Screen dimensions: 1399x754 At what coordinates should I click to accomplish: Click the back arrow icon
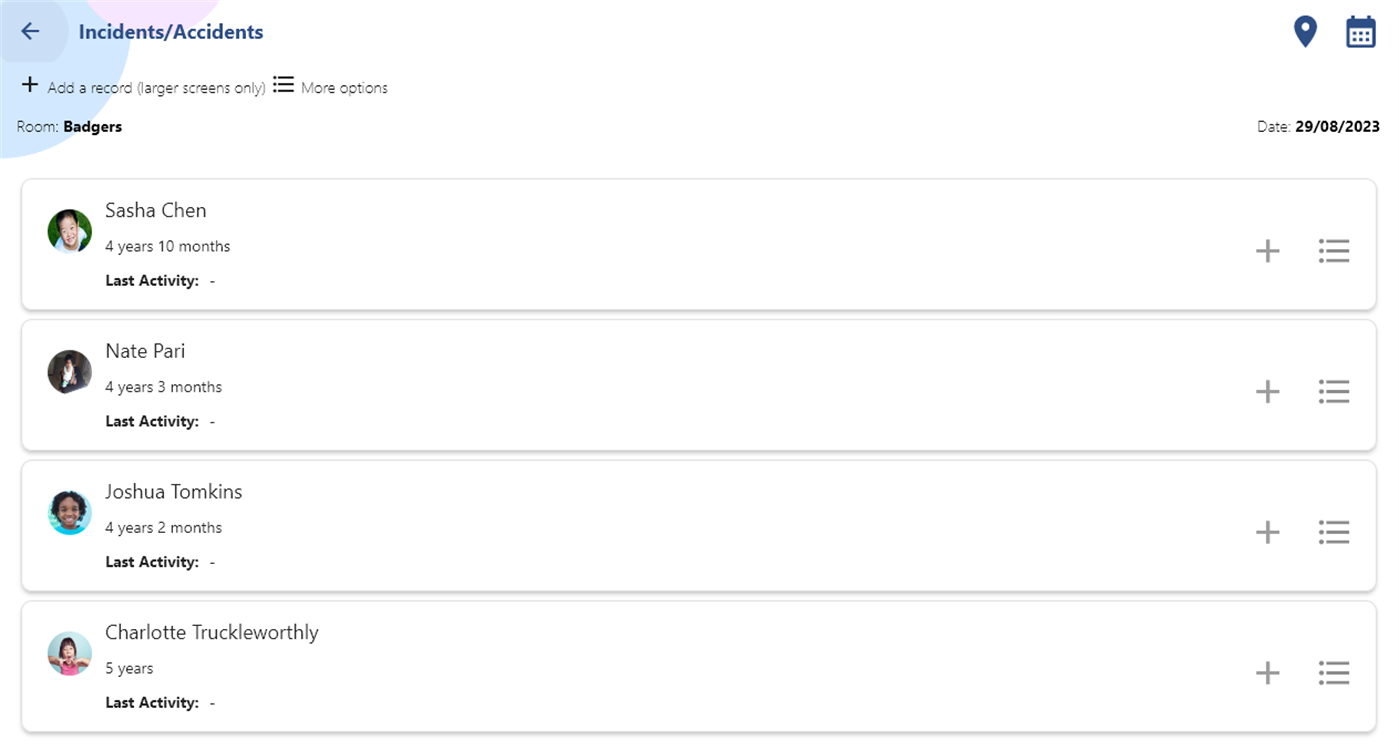click(x=30, y=32)
